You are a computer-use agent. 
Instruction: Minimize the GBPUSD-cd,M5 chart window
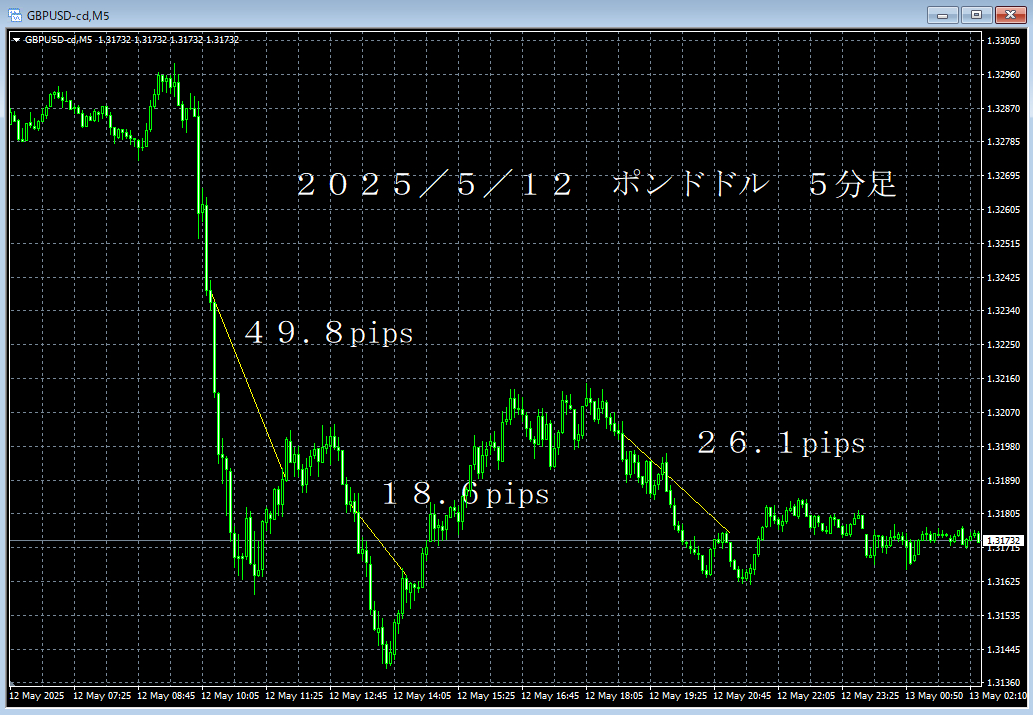coord(942,14)
